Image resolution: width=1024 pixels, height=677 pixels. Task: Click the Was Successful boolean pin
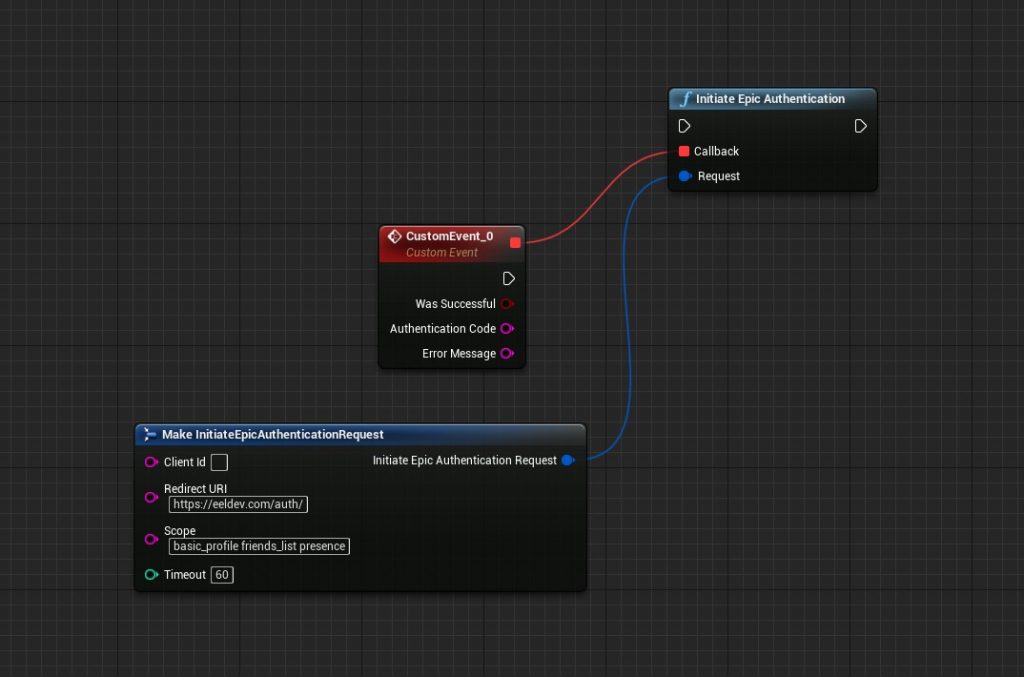tap(507, 304)
